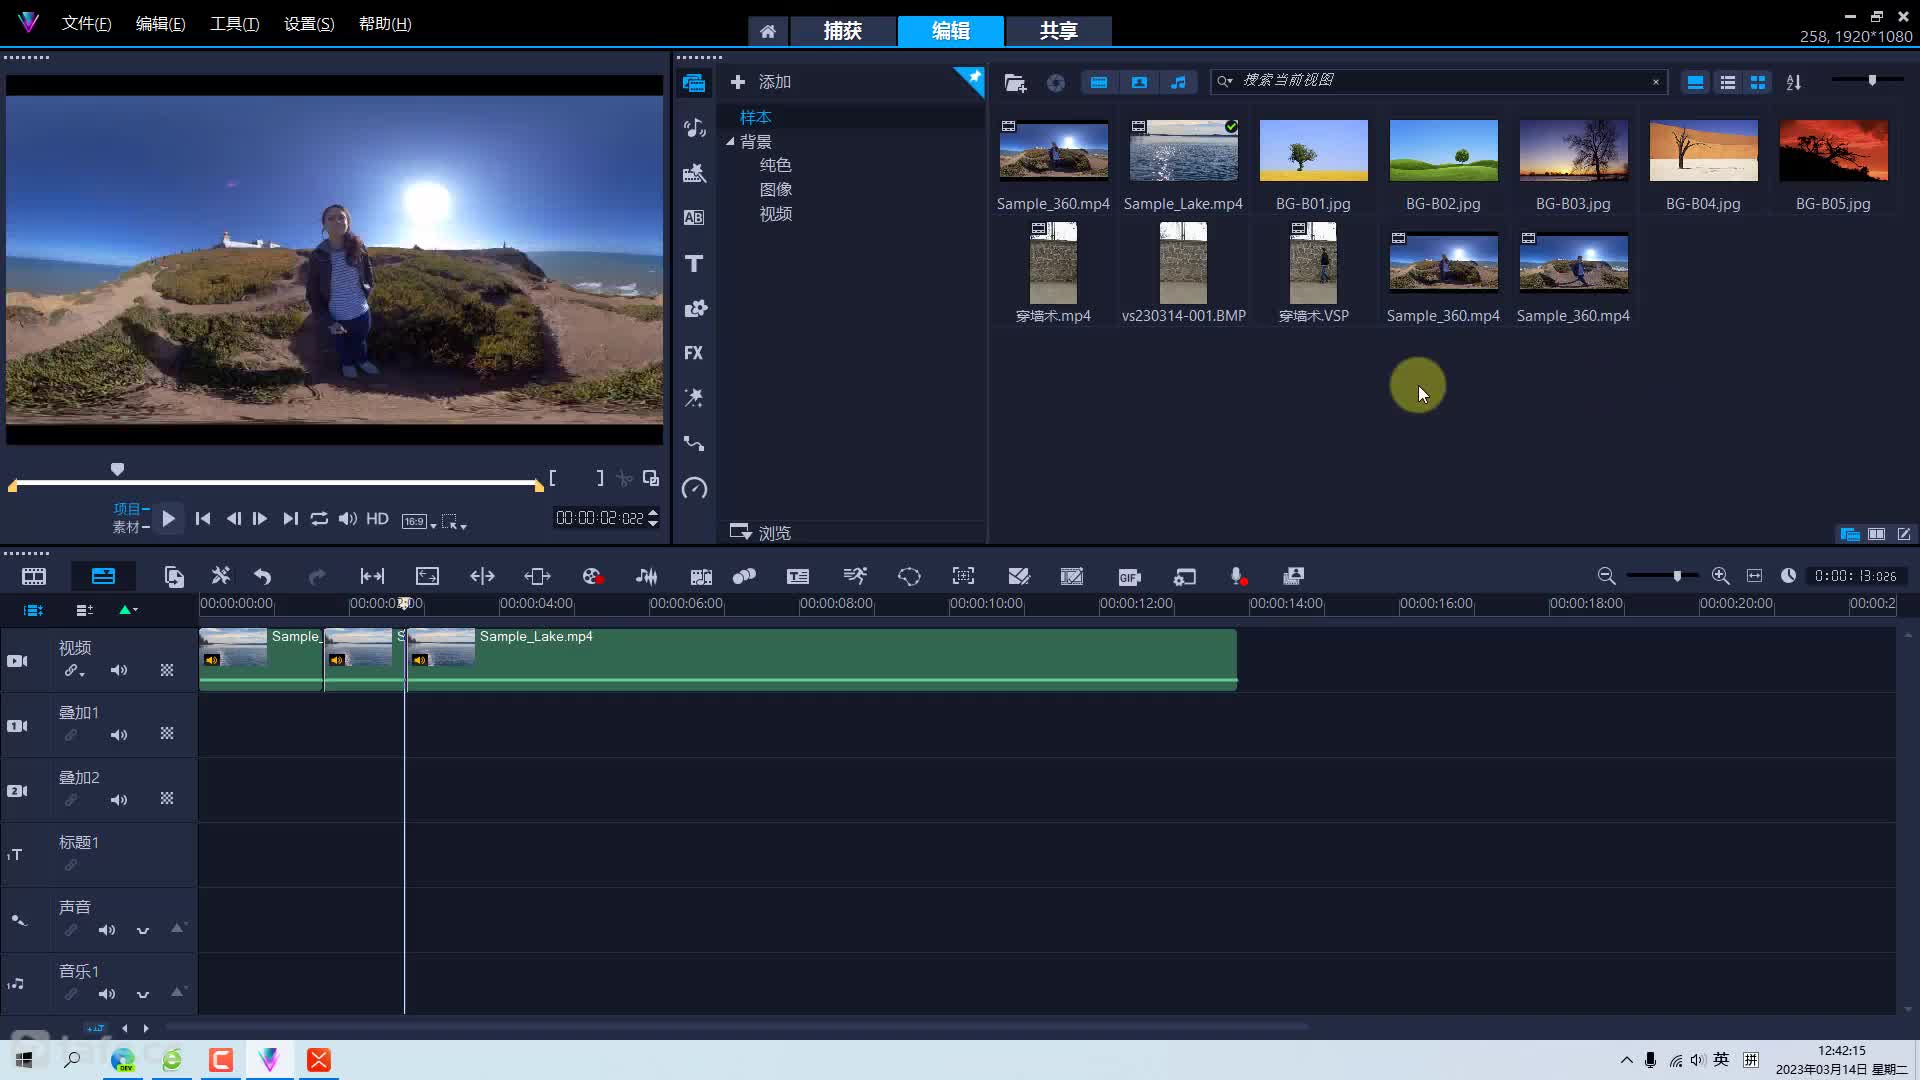The image size is (1920, 1080).
Task: Open the search filter dropdown arrow
Action: 1225,81
